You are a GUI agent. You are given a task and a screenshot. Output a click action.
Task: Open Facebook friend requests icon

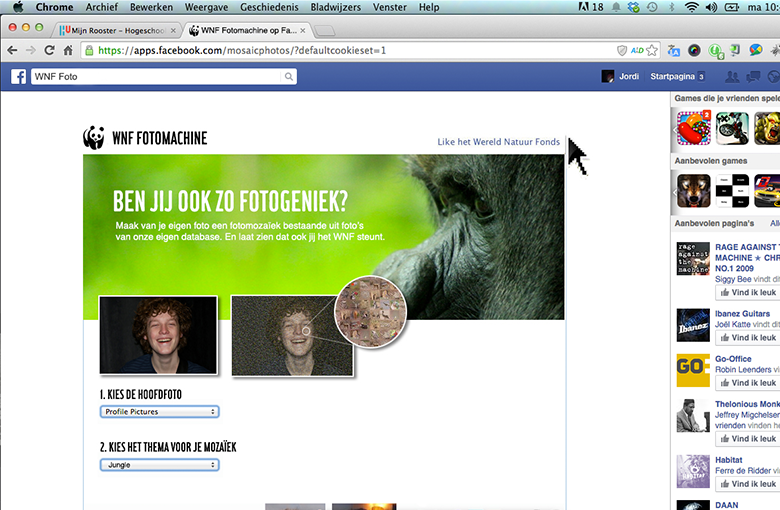pos(732,77)
